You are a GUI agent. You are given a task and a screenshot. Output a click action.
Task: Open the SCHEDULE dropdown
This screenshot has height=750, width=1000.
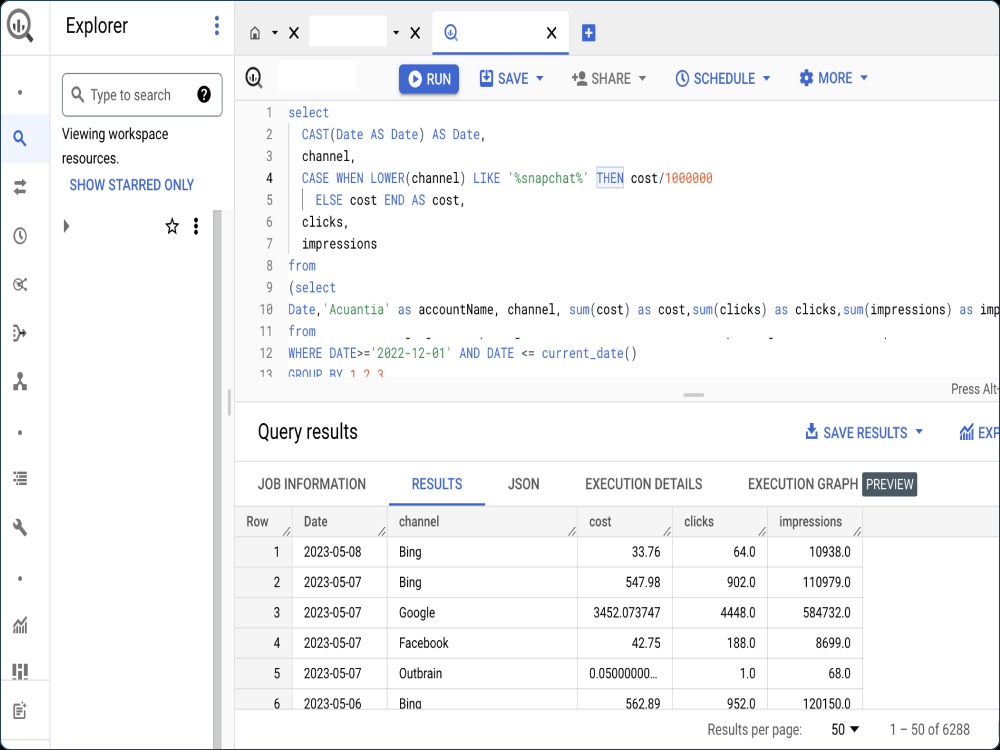pyautogui.click(x=723, y=78)
